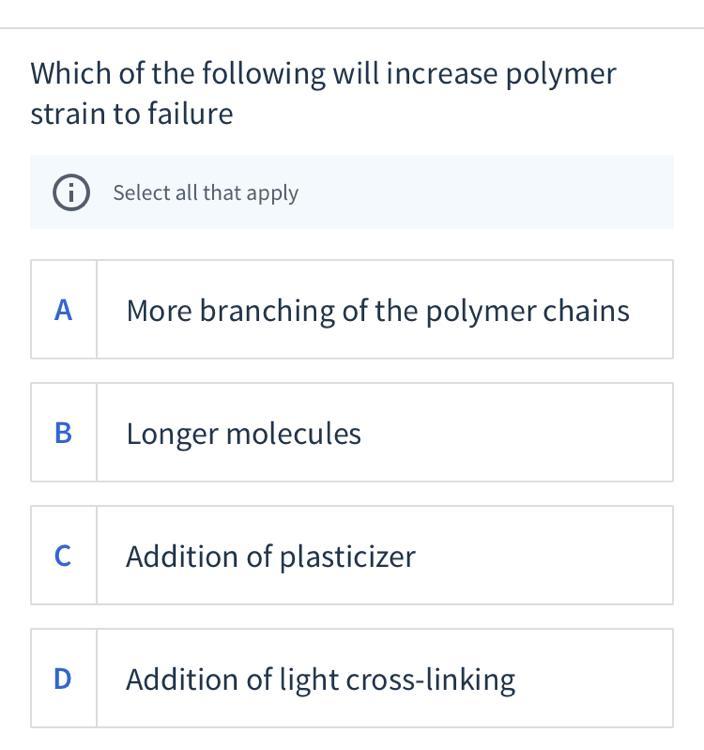Click the 'Select all that apply' hint text
The image size is (704, 750).
coord(205,193)
